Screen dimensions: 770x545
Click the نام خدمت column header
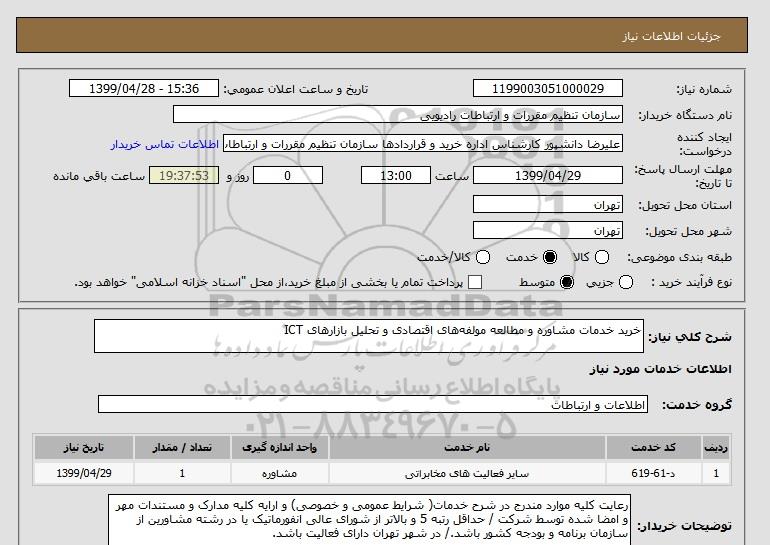click(x=467, y=447)
